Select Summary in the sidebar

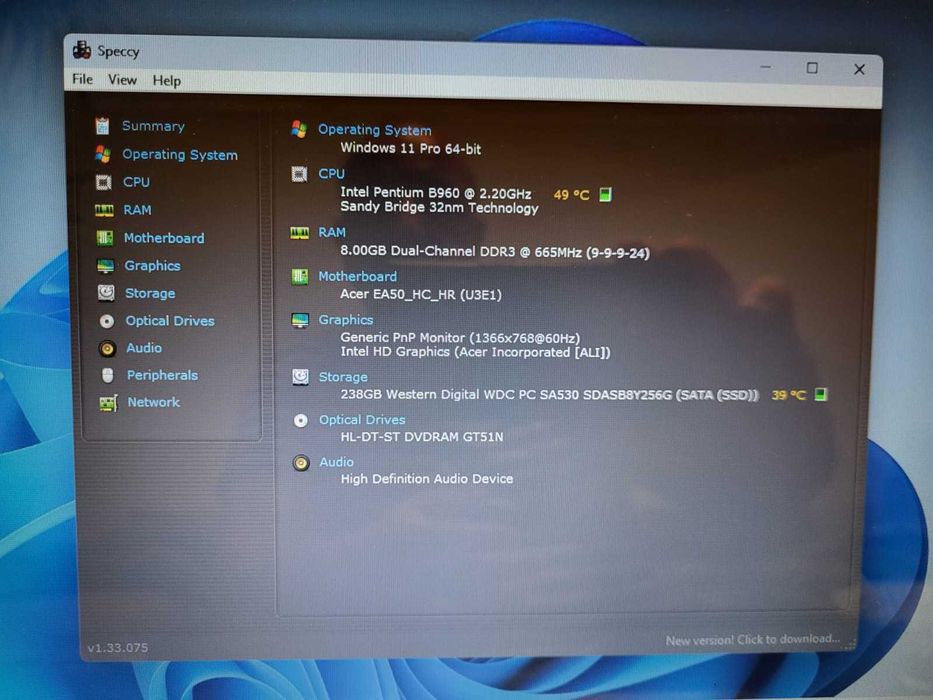pos(153,126)
